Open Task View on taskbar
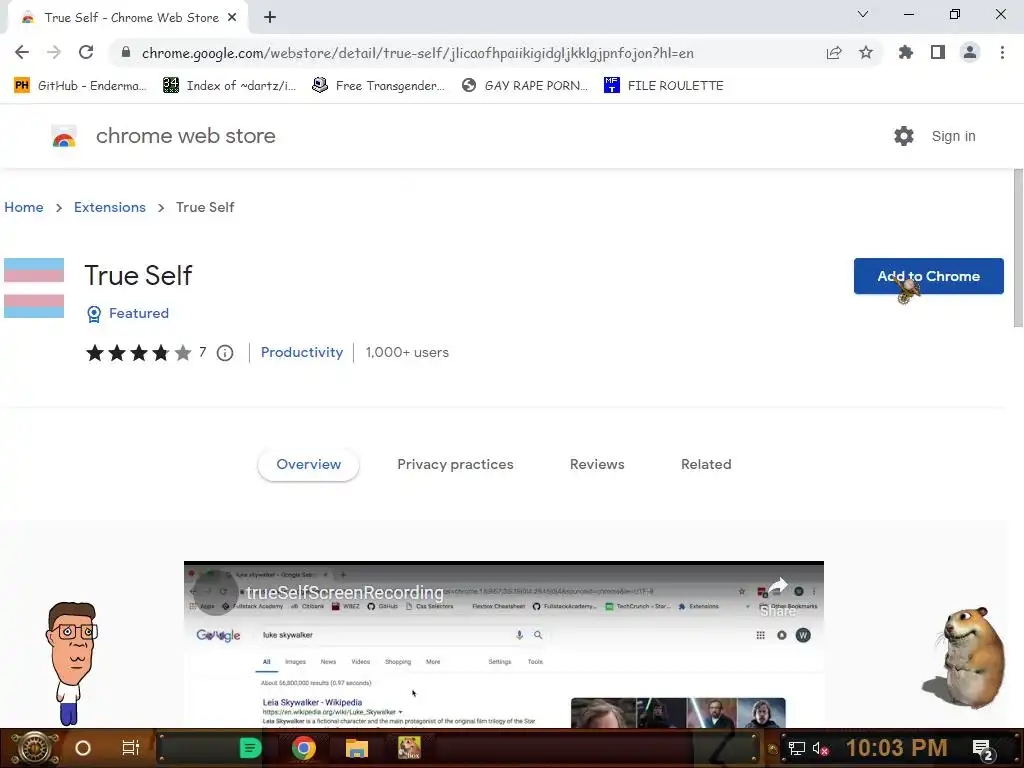Viewport: 1024px width, 768px height. coord(131,748)
